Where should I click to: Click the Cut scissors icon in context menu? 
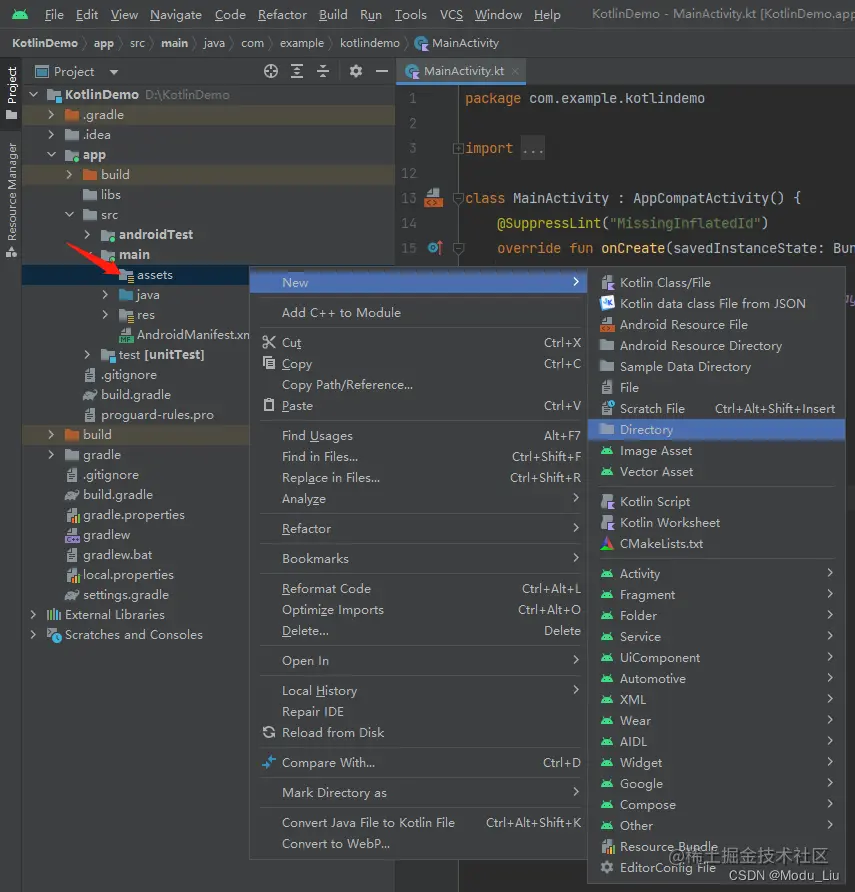[269, 342]
